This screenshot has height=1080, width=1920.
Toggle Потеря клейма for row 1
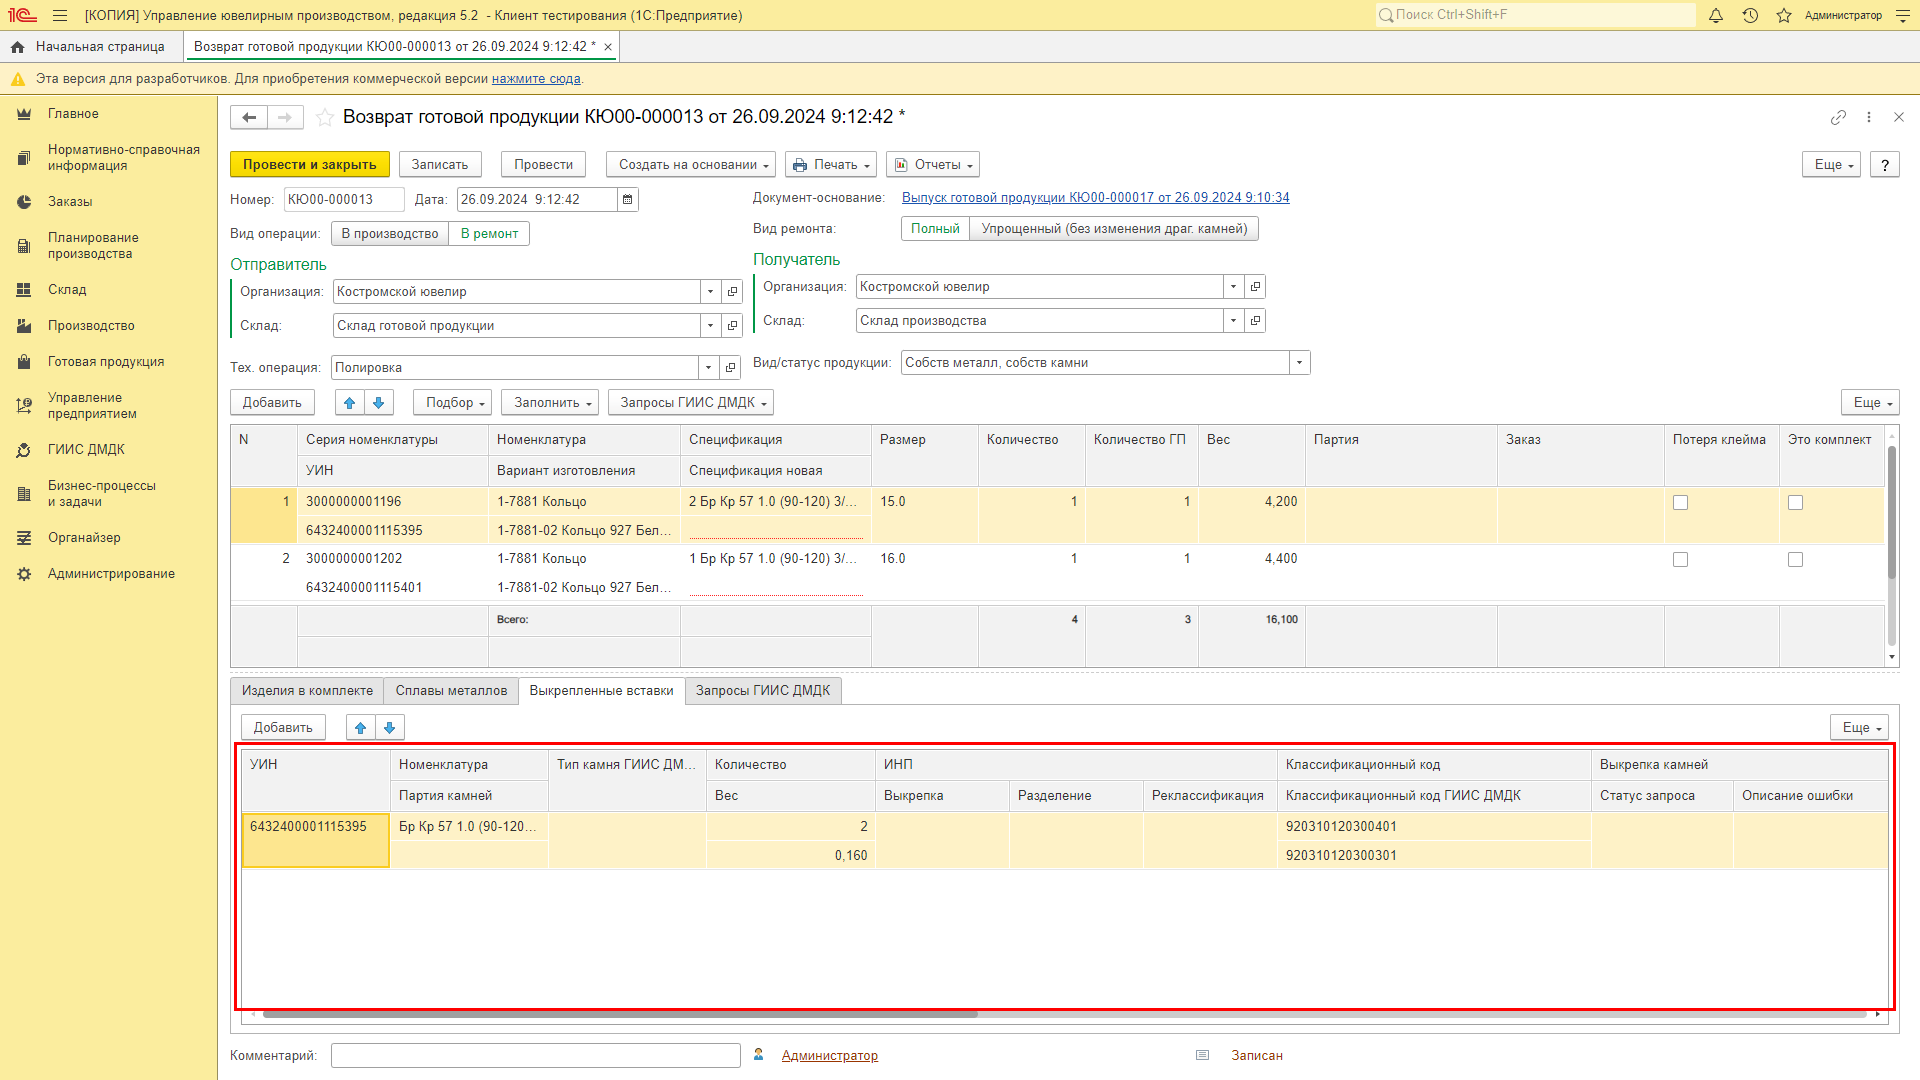pos(1681,503)
